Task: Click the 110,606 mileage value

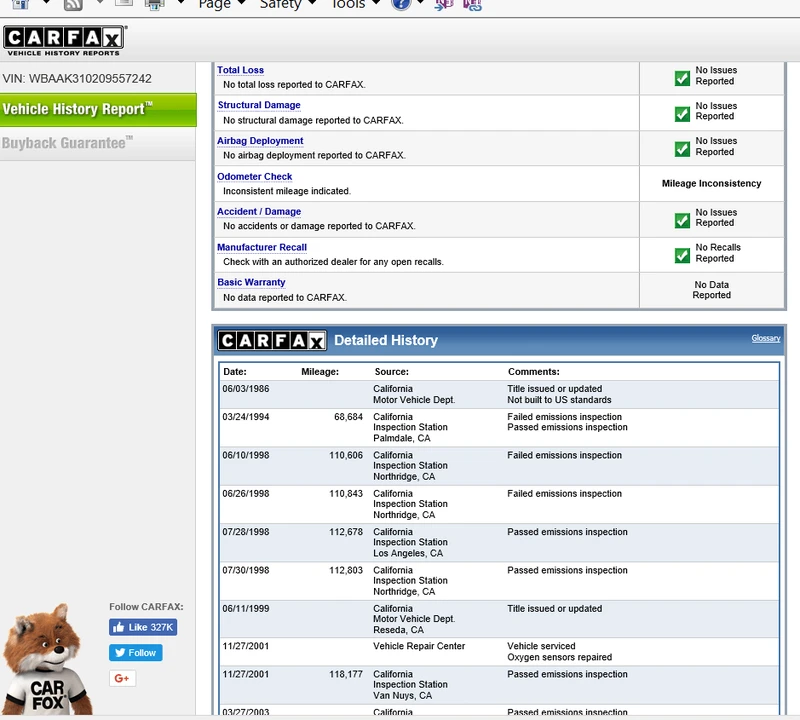Action: click(x=346, y=455)
